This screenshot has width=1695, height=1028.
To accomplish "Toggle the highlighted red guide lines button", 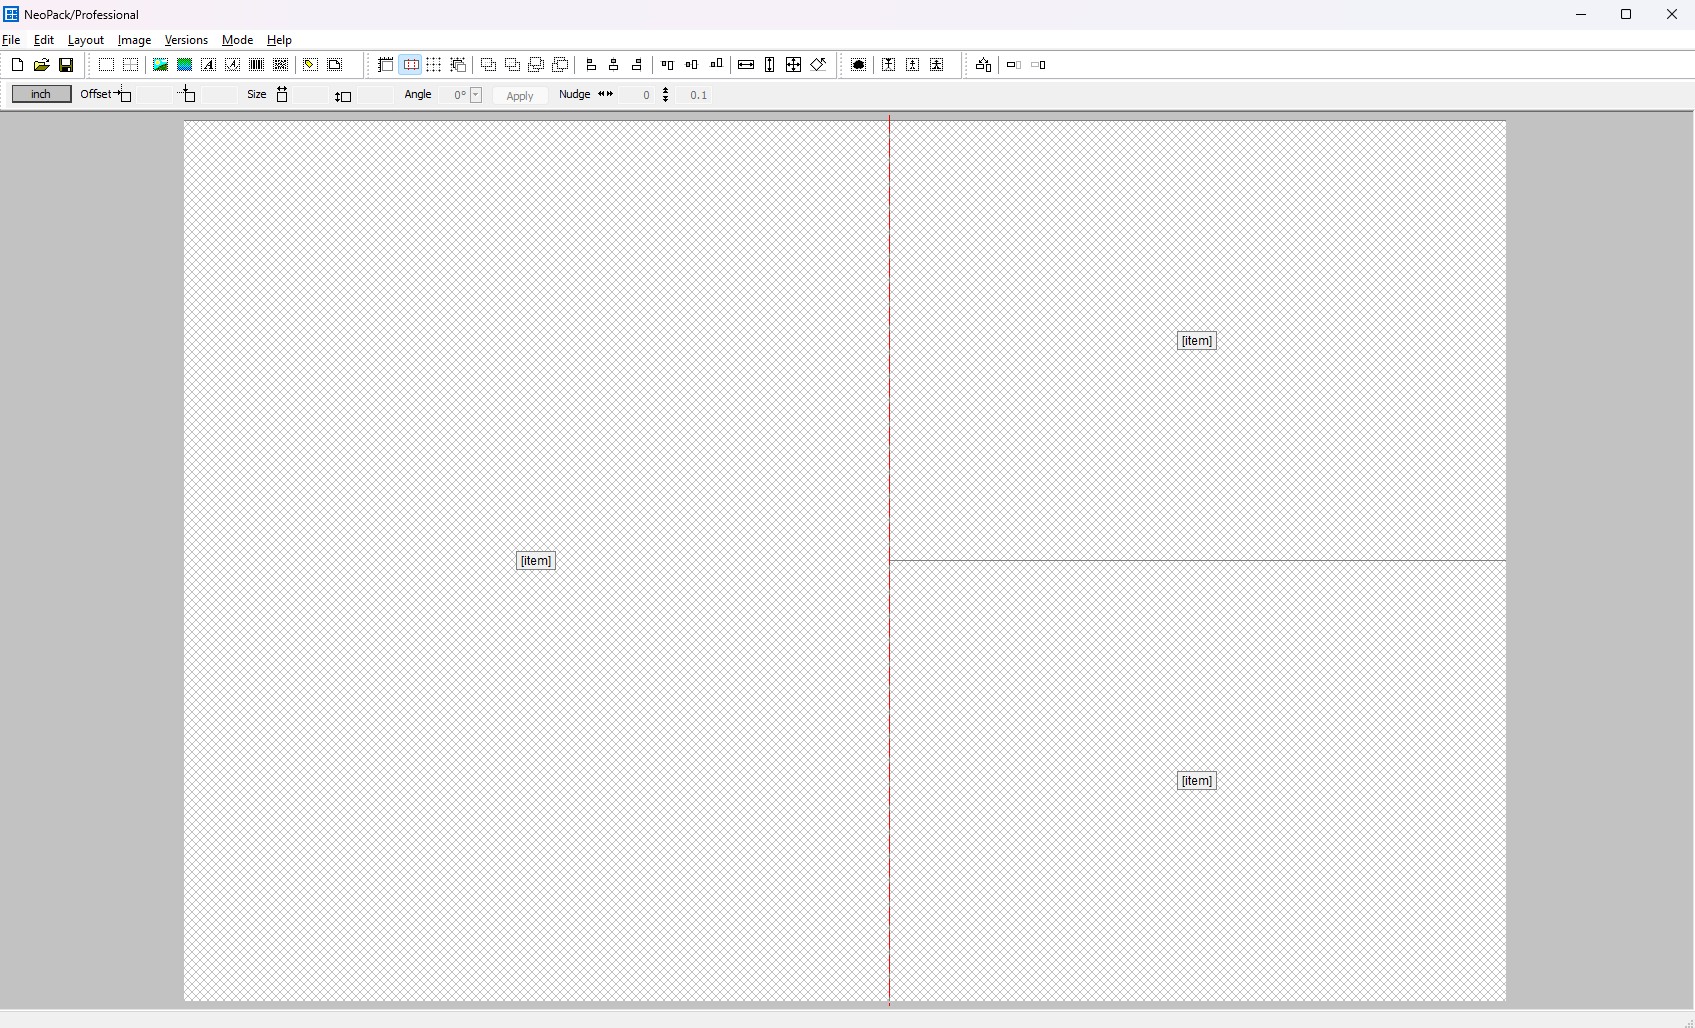I will click(410, 65).
